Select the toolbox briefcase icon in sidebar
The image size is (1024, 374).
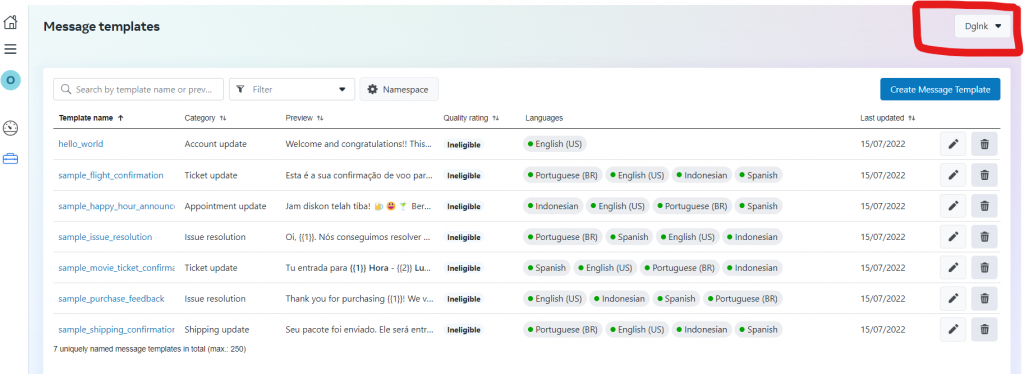[10, 159]
